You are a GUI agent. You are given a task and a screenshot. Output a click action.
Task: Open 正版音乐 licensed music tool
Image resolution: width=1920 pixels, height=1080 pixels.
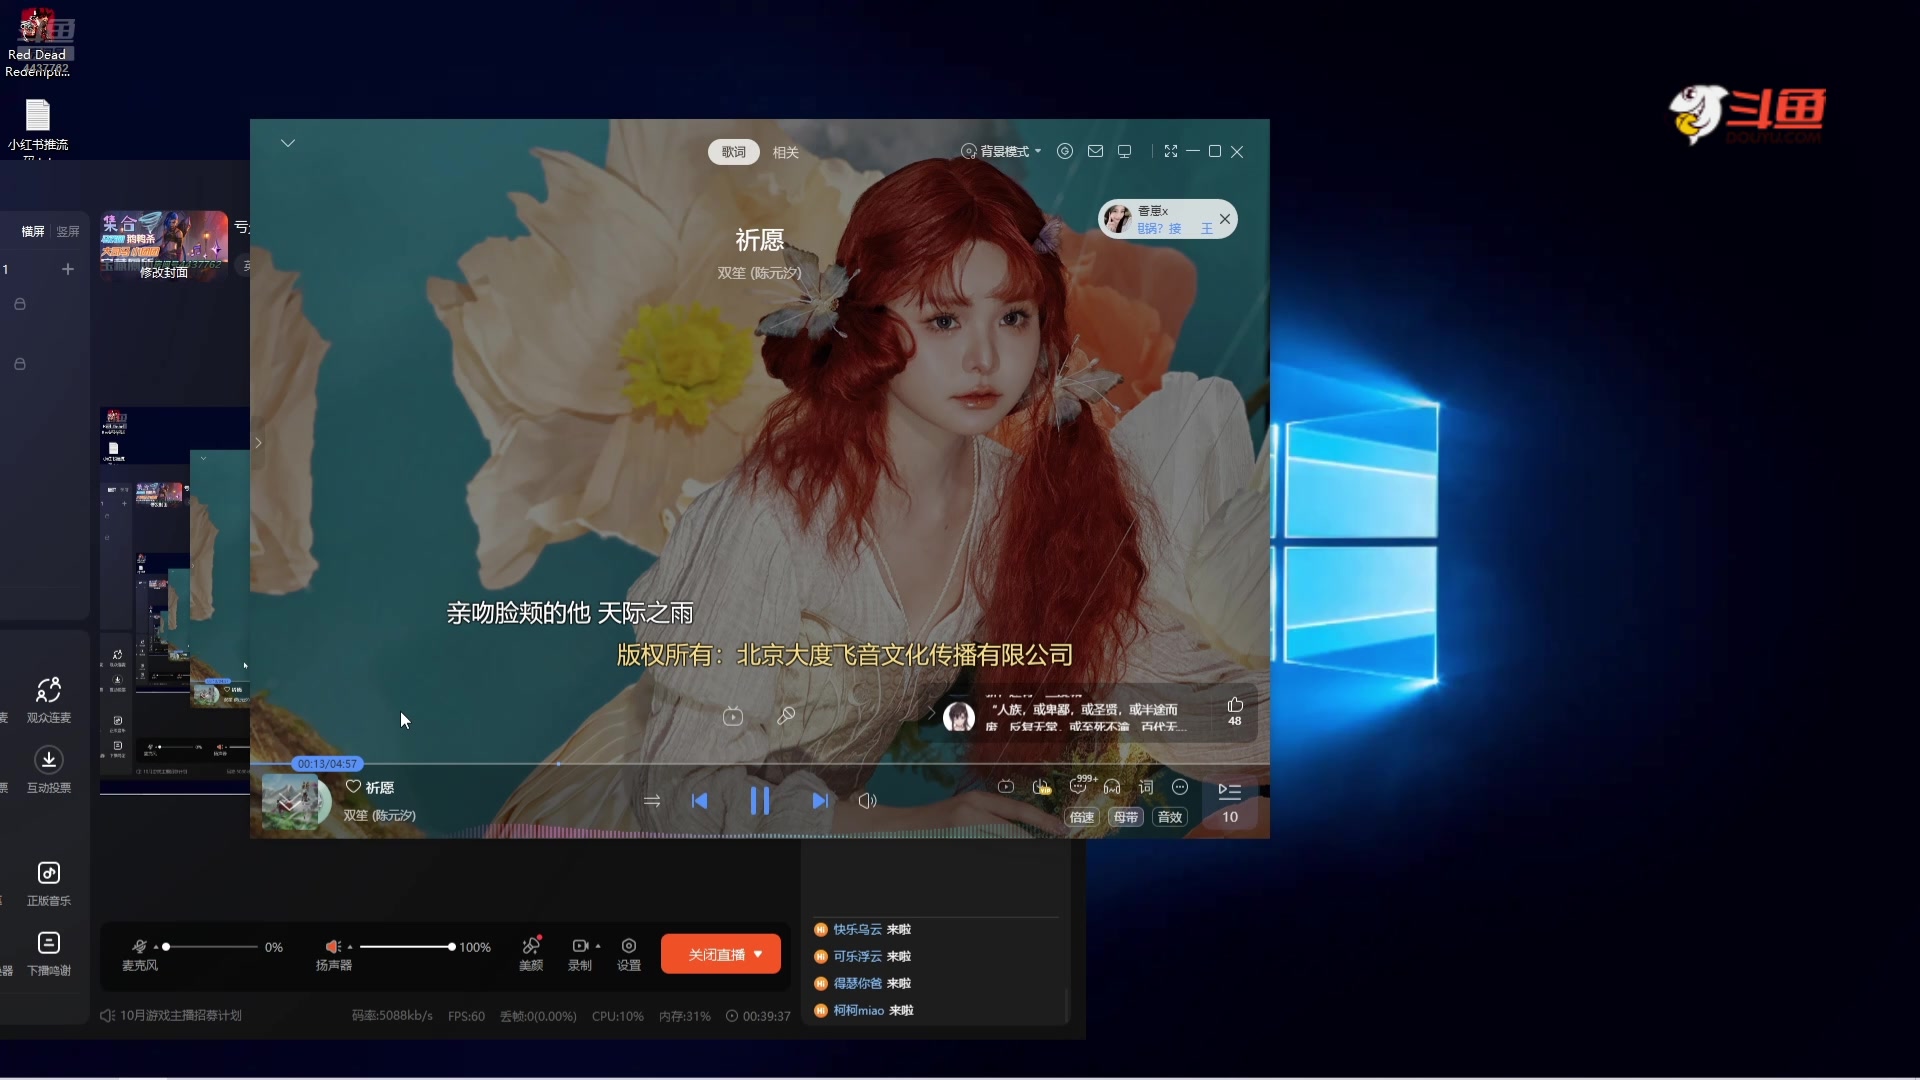click(x=49, y=884)
